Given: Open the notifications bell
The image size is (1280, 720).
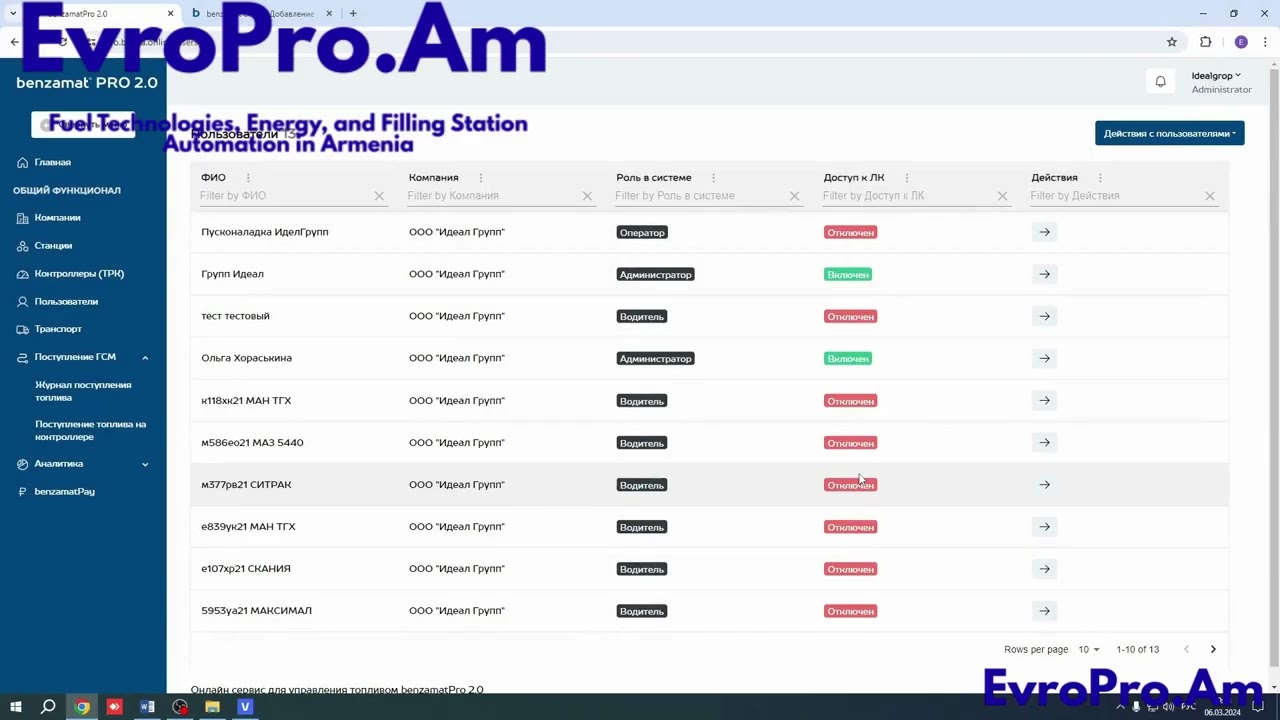Looking at the screenshot, I should pos(1160,82).
